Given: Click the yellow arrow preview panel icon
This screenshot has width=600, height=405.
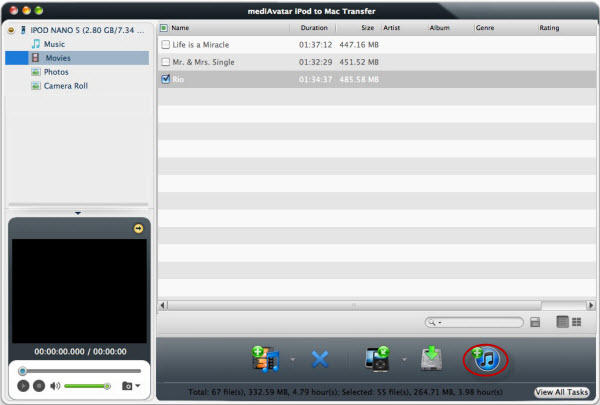Looking at the screenshot, I should pos(138,229).
